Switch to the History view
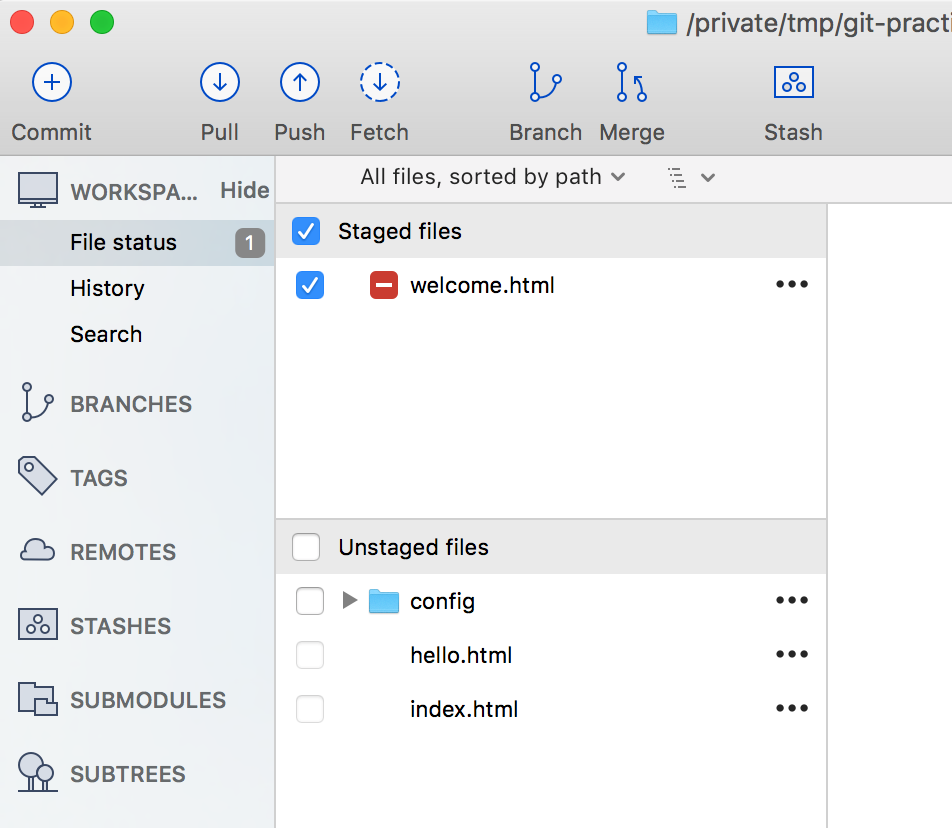The height and width of the screenshot is (828, 952). 106,288
